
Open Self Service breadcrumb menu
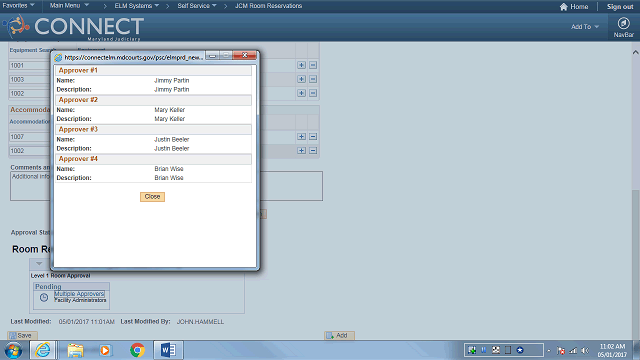point(197,6)
